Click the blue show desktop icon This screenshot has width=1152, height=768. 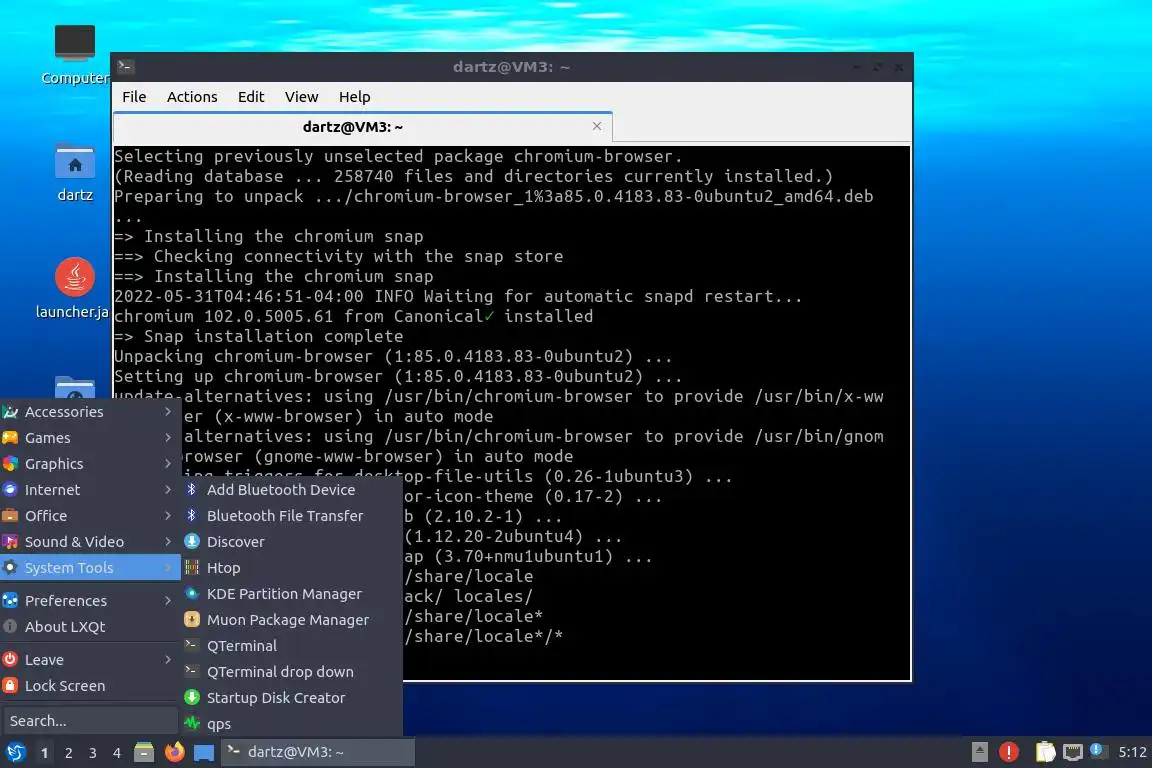[x=204, y=753]
